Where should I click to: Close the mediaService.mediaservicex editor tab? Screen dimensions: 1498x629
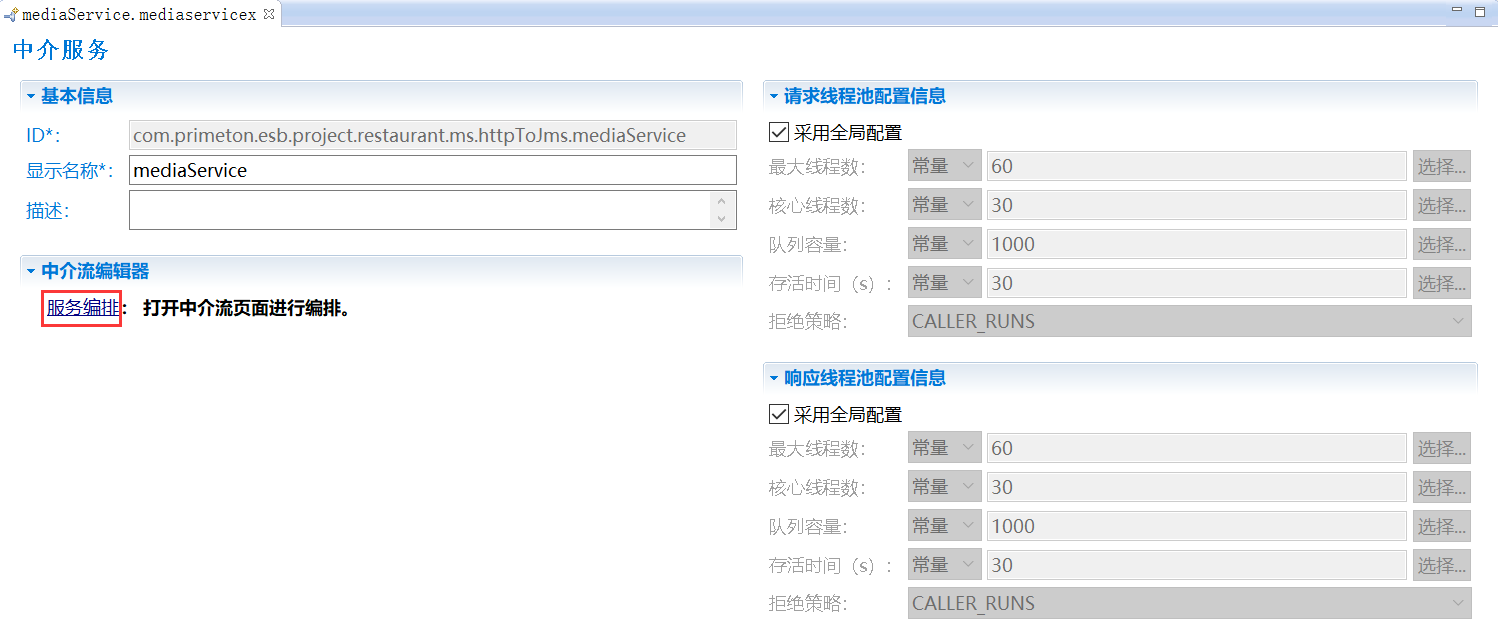point(268,14)
